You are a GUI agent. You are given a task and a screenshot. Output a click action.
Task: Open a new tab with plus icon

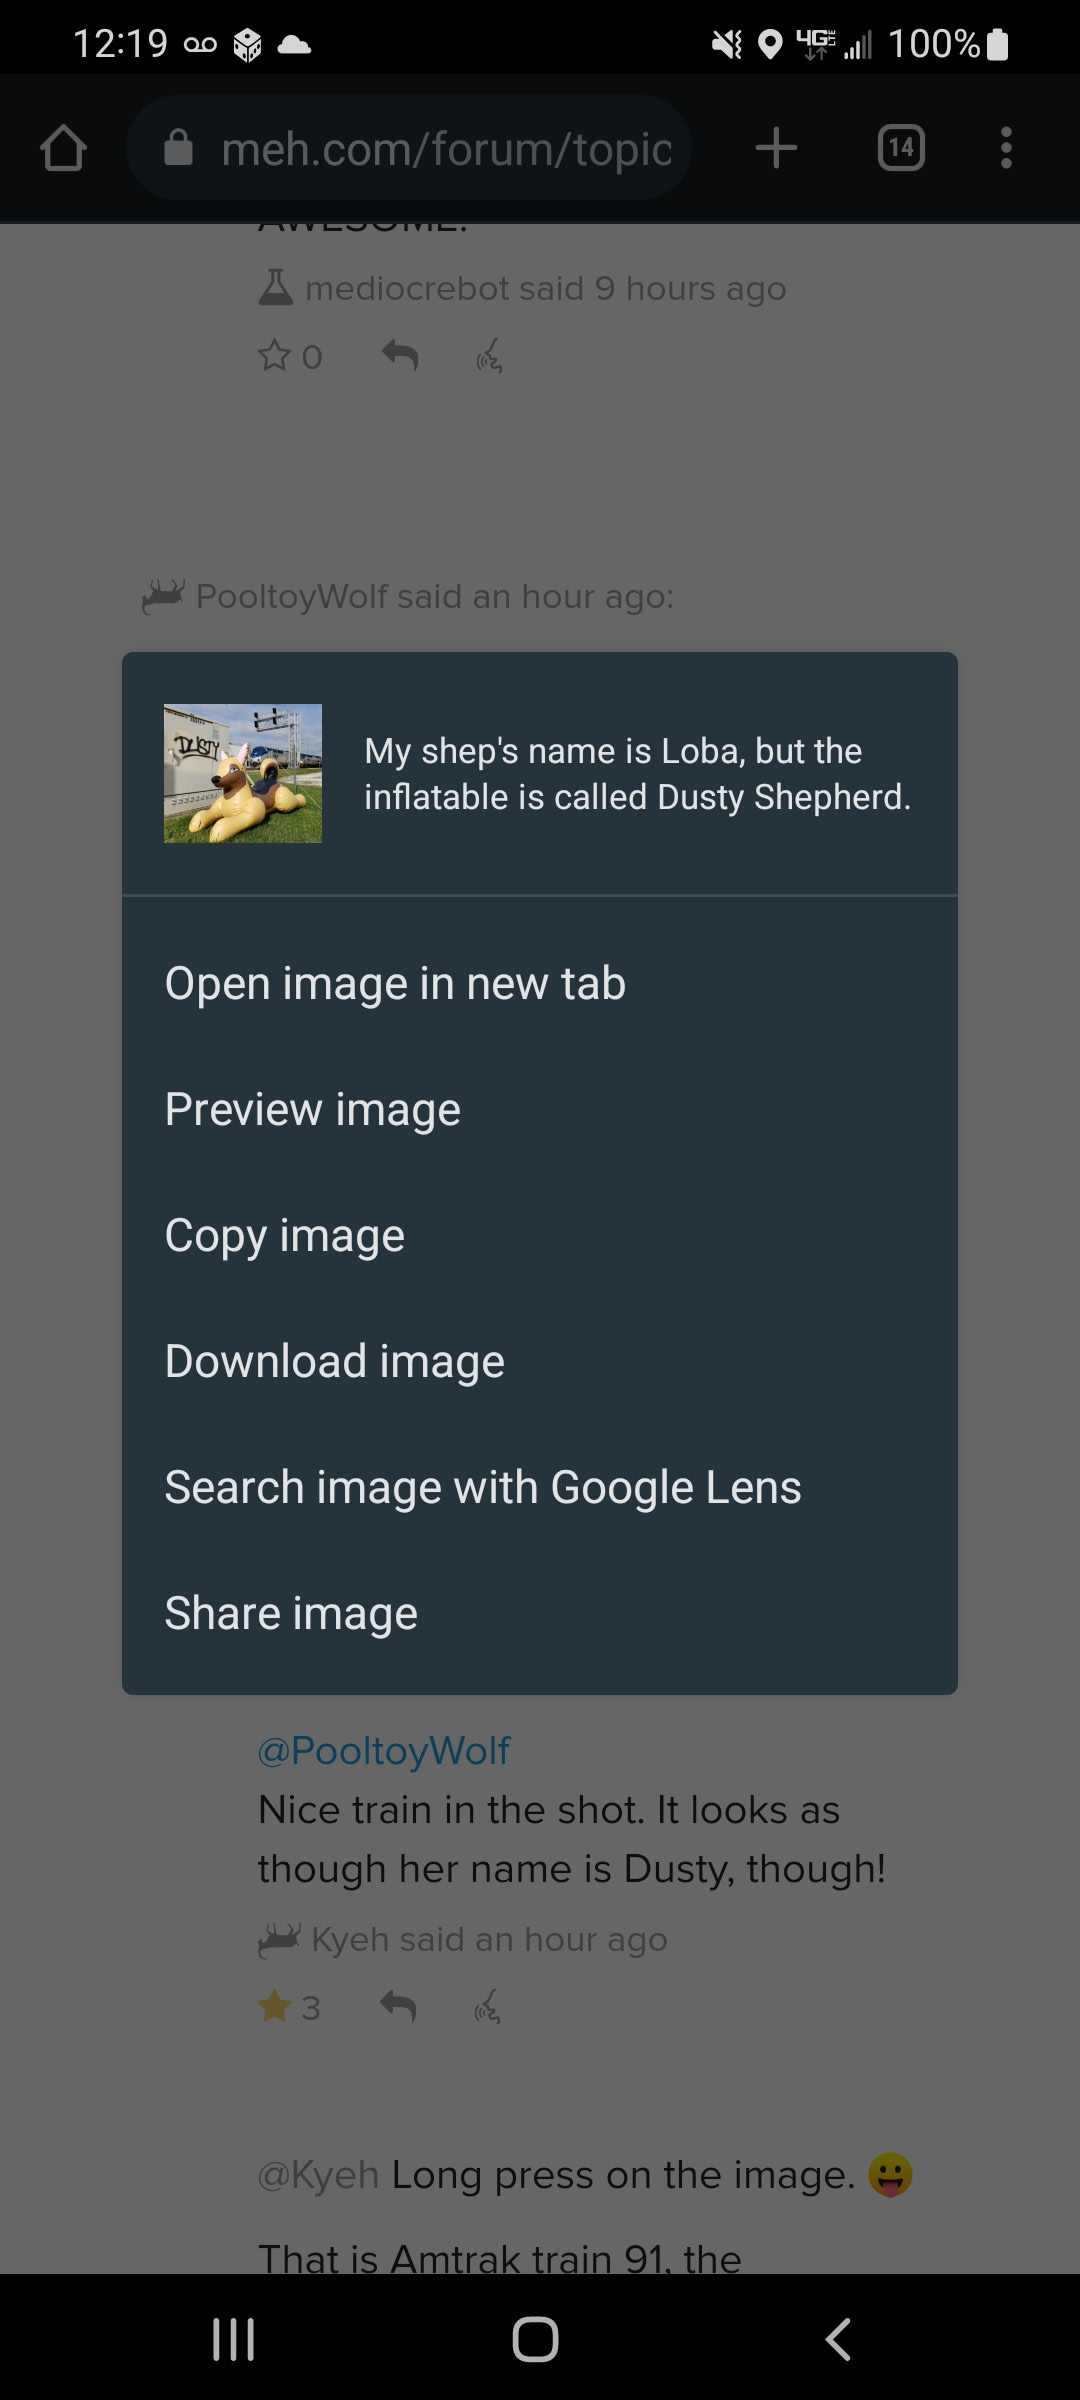pos(776,148)
